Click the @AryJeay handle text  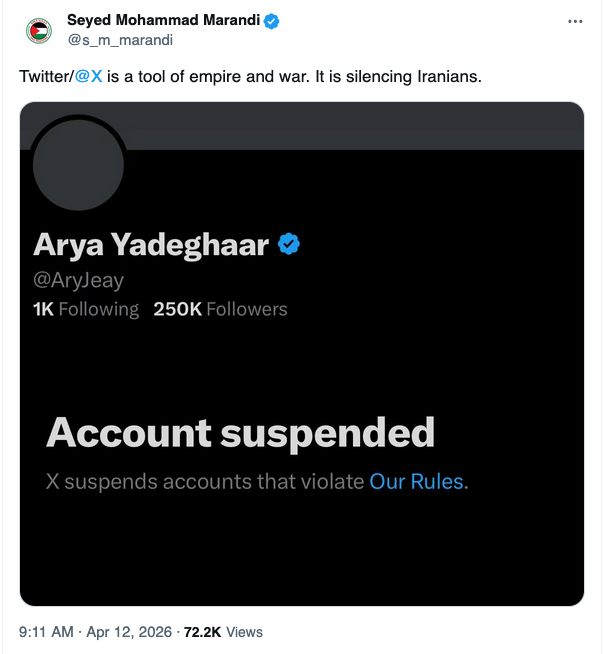pos(79,281)
